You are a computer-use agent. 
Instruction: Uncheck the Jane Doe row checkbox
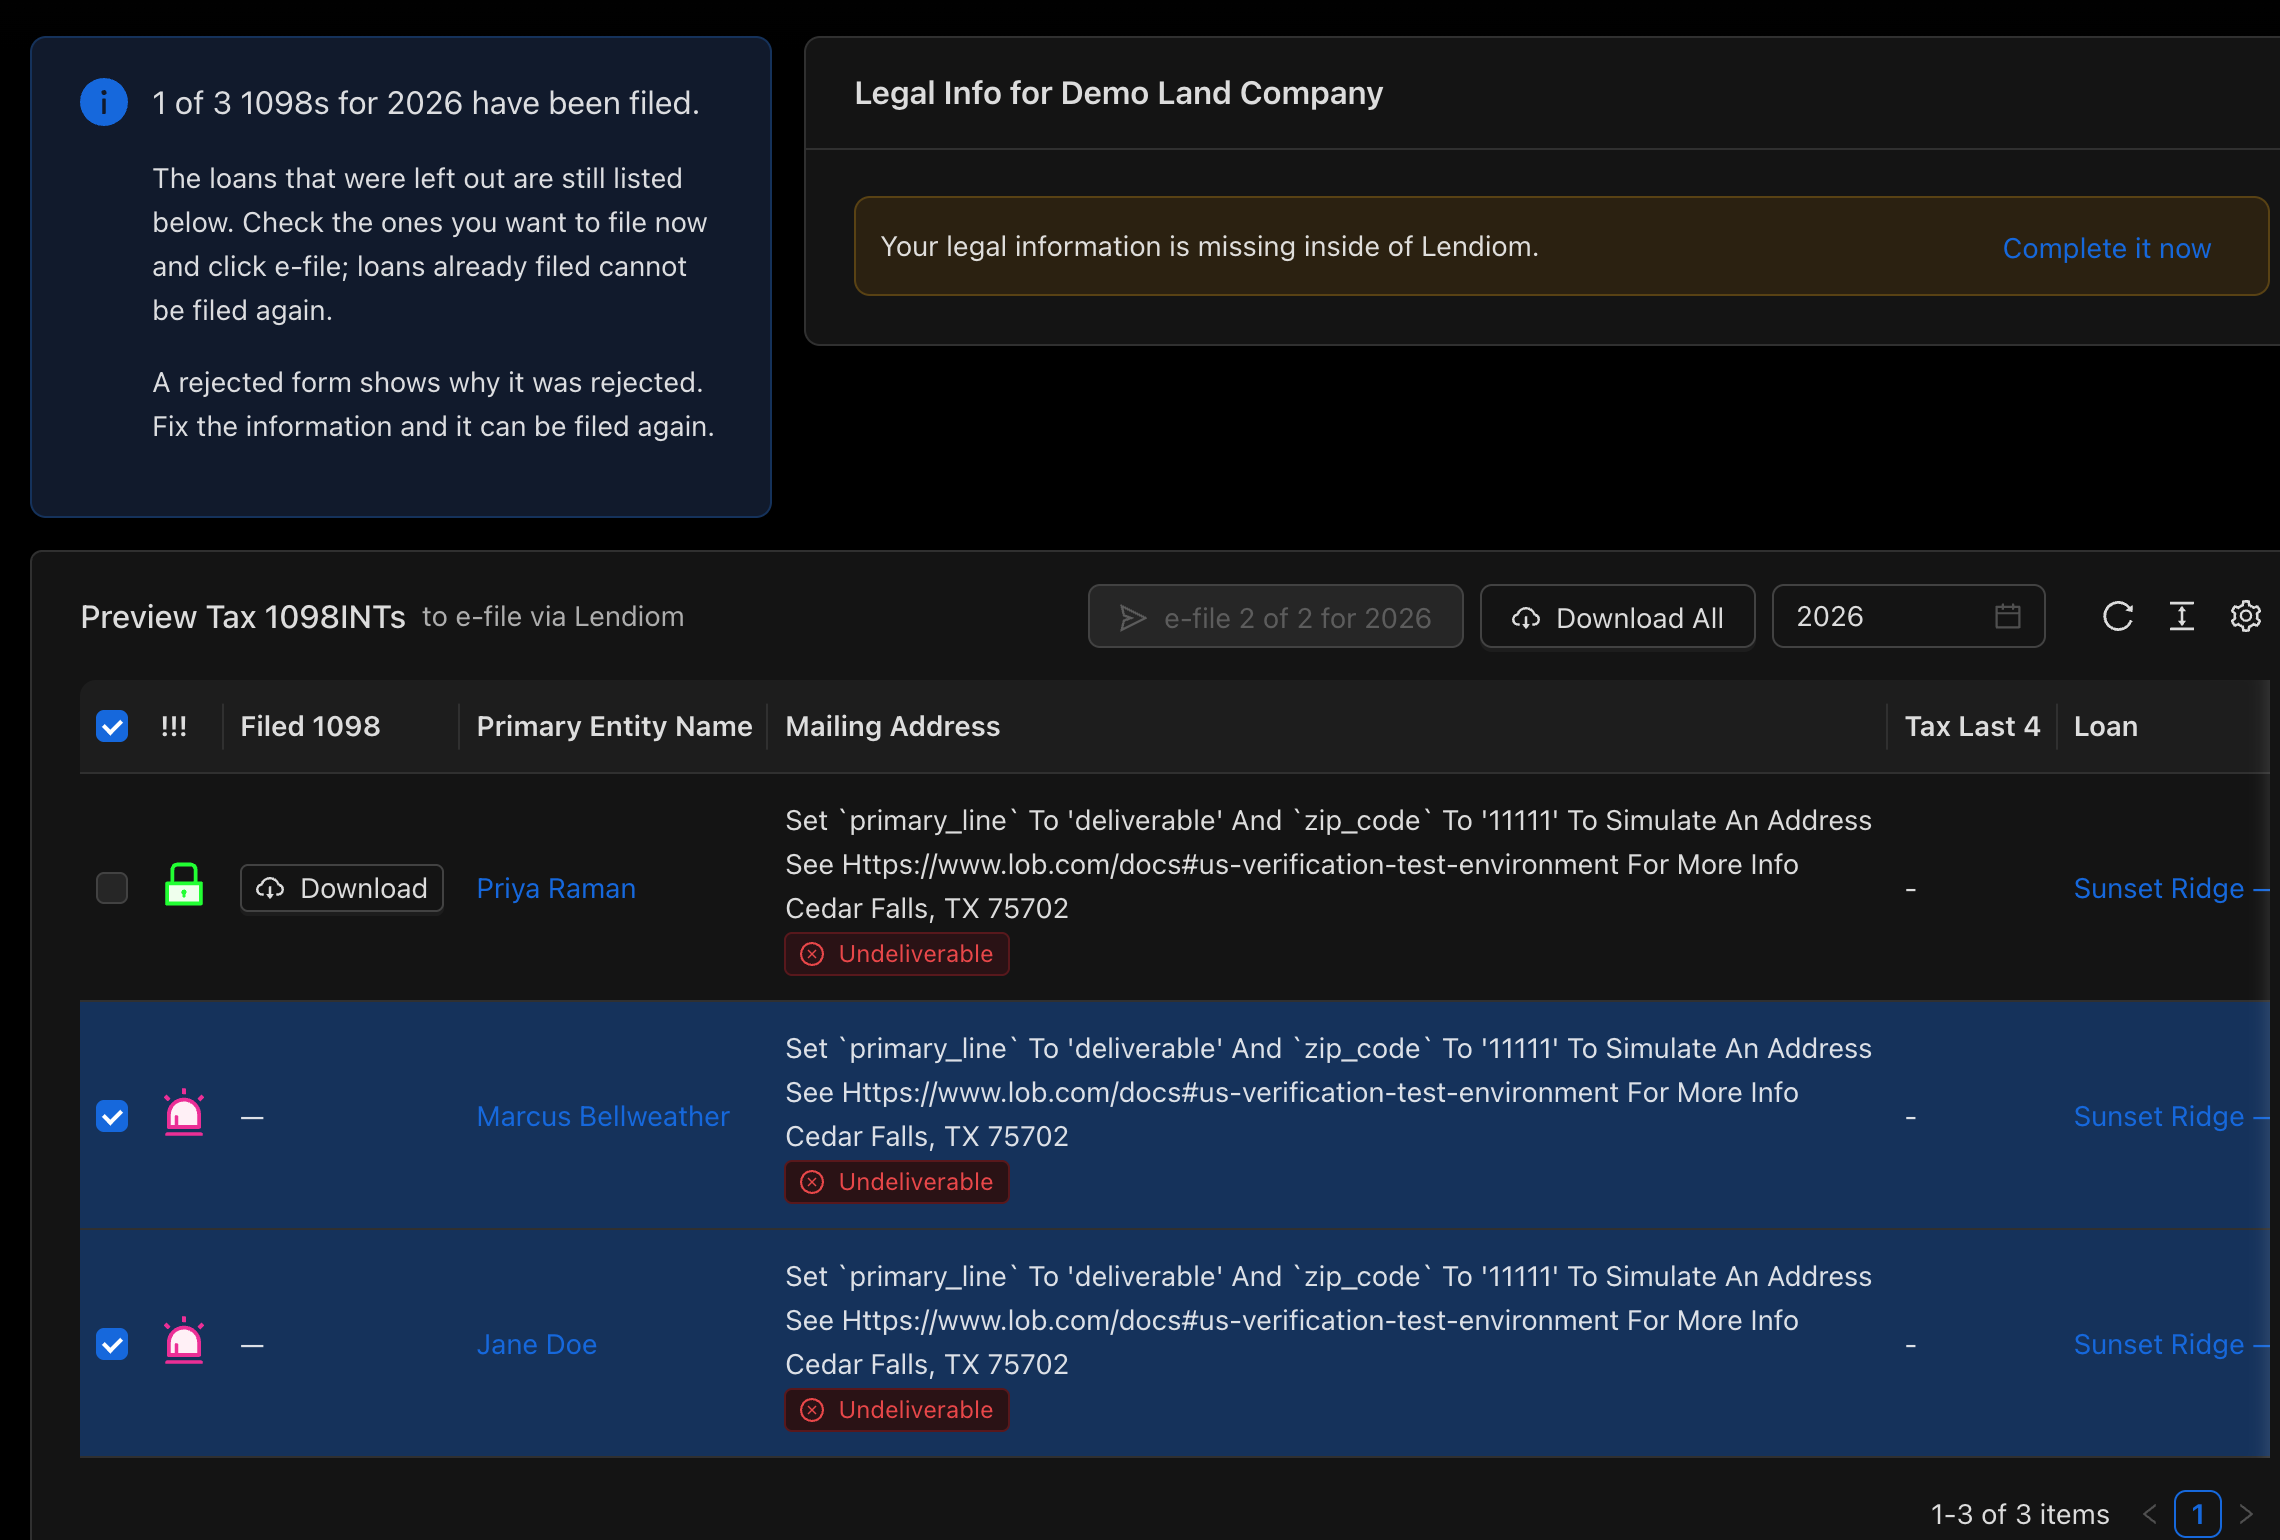[112, 1344]
